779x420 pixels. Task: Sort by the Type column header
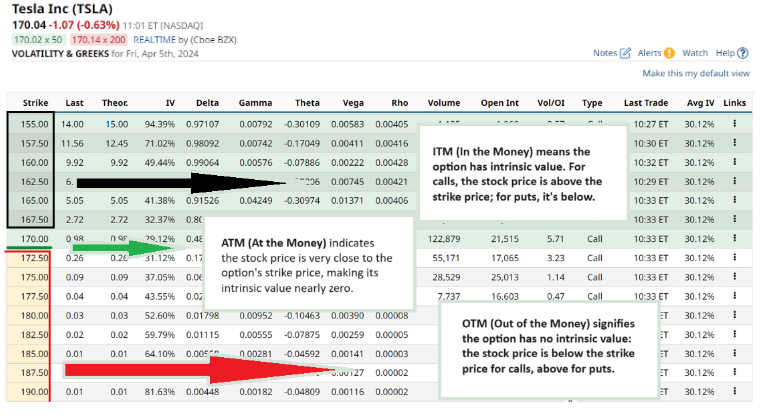(592, 103)
